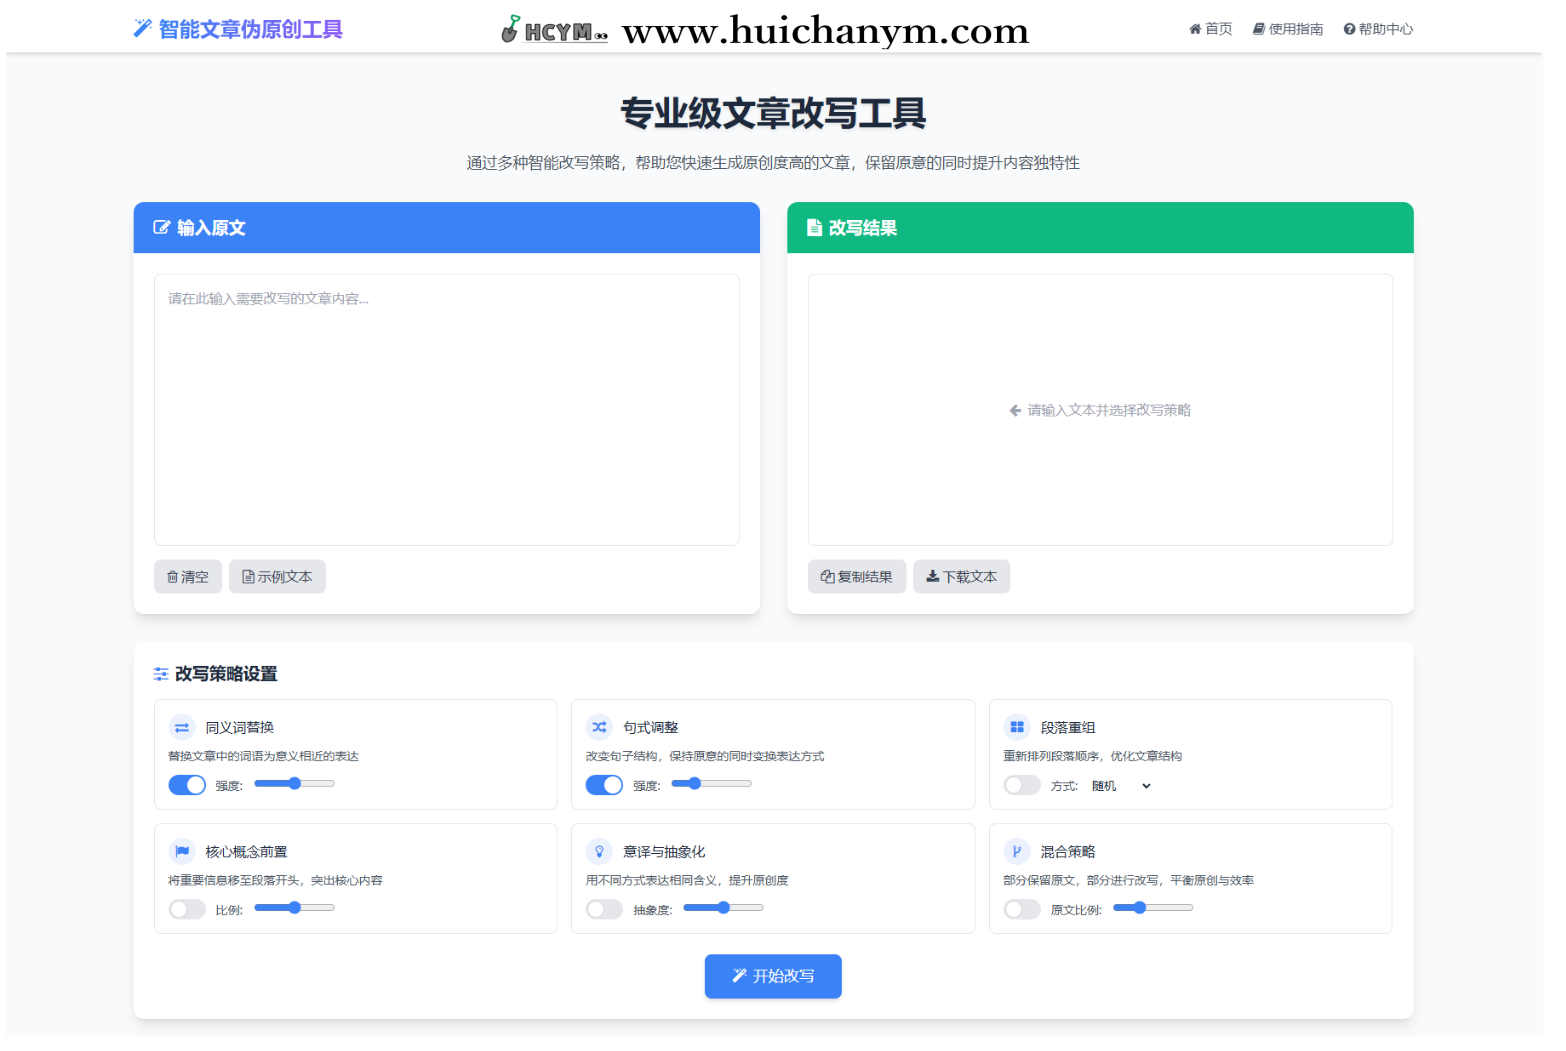Click the paraphrase lightbulb icon

tap(599, 851)
